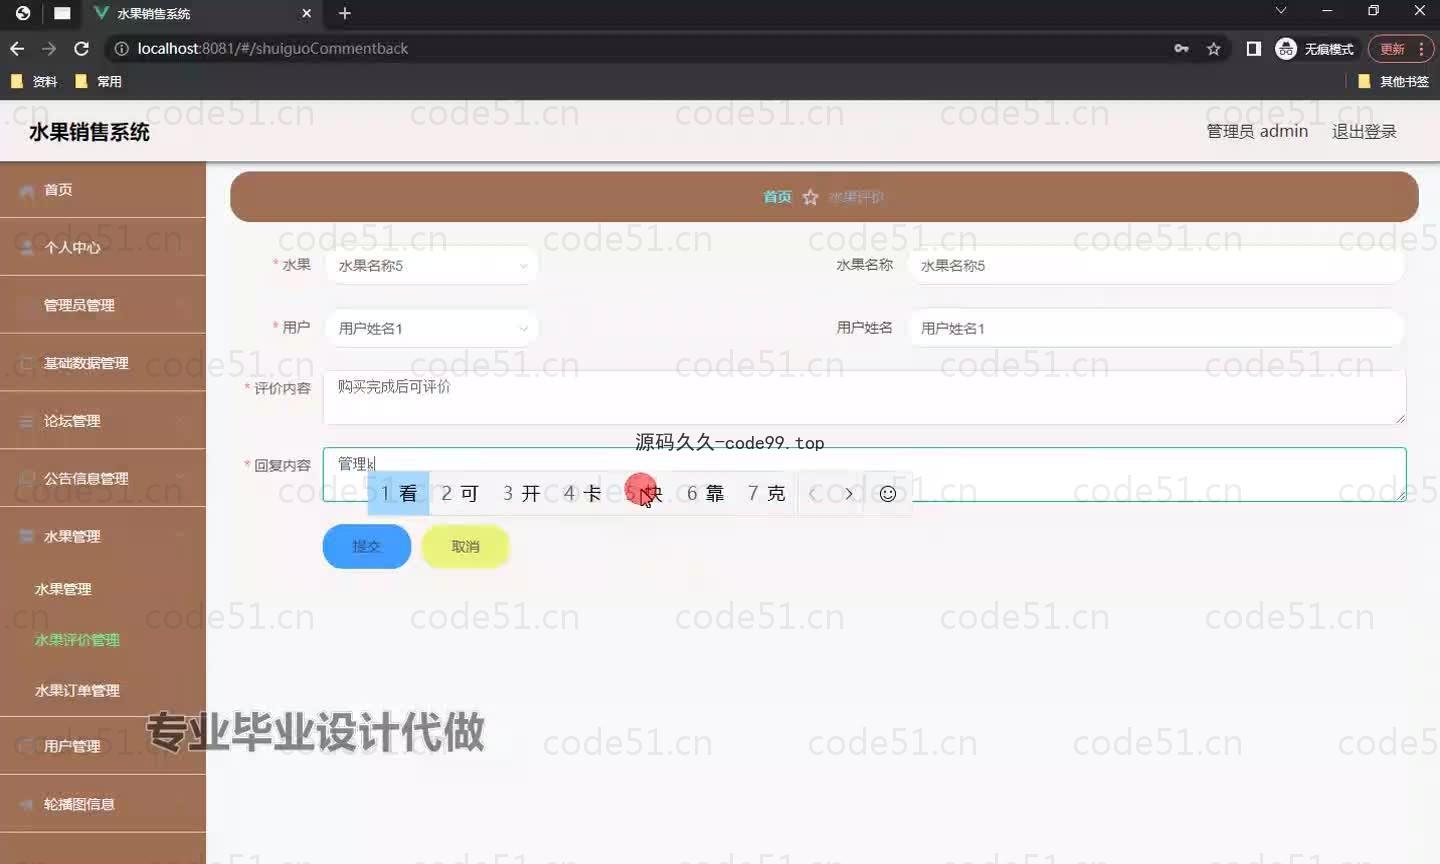This screenshot has width=1440, height=864.
Task: Go back with the browser back arrow
Action: 17,48
